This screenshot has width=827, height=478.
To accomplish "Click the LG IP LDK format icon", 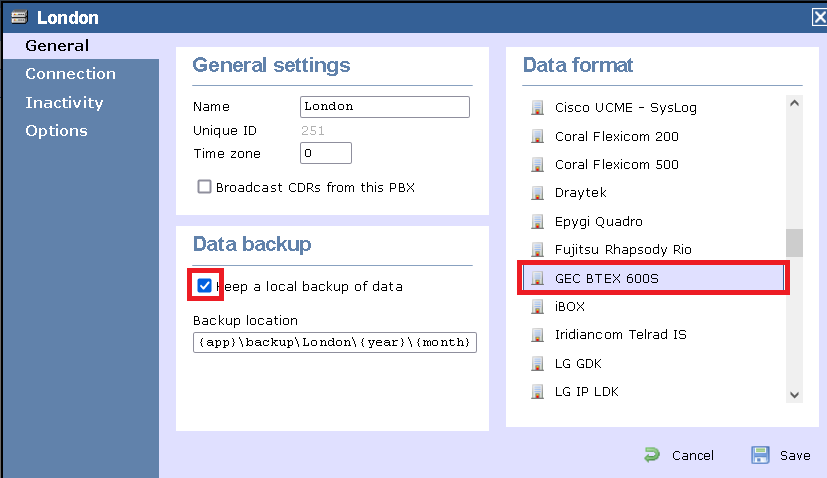I will coord(537,391).
